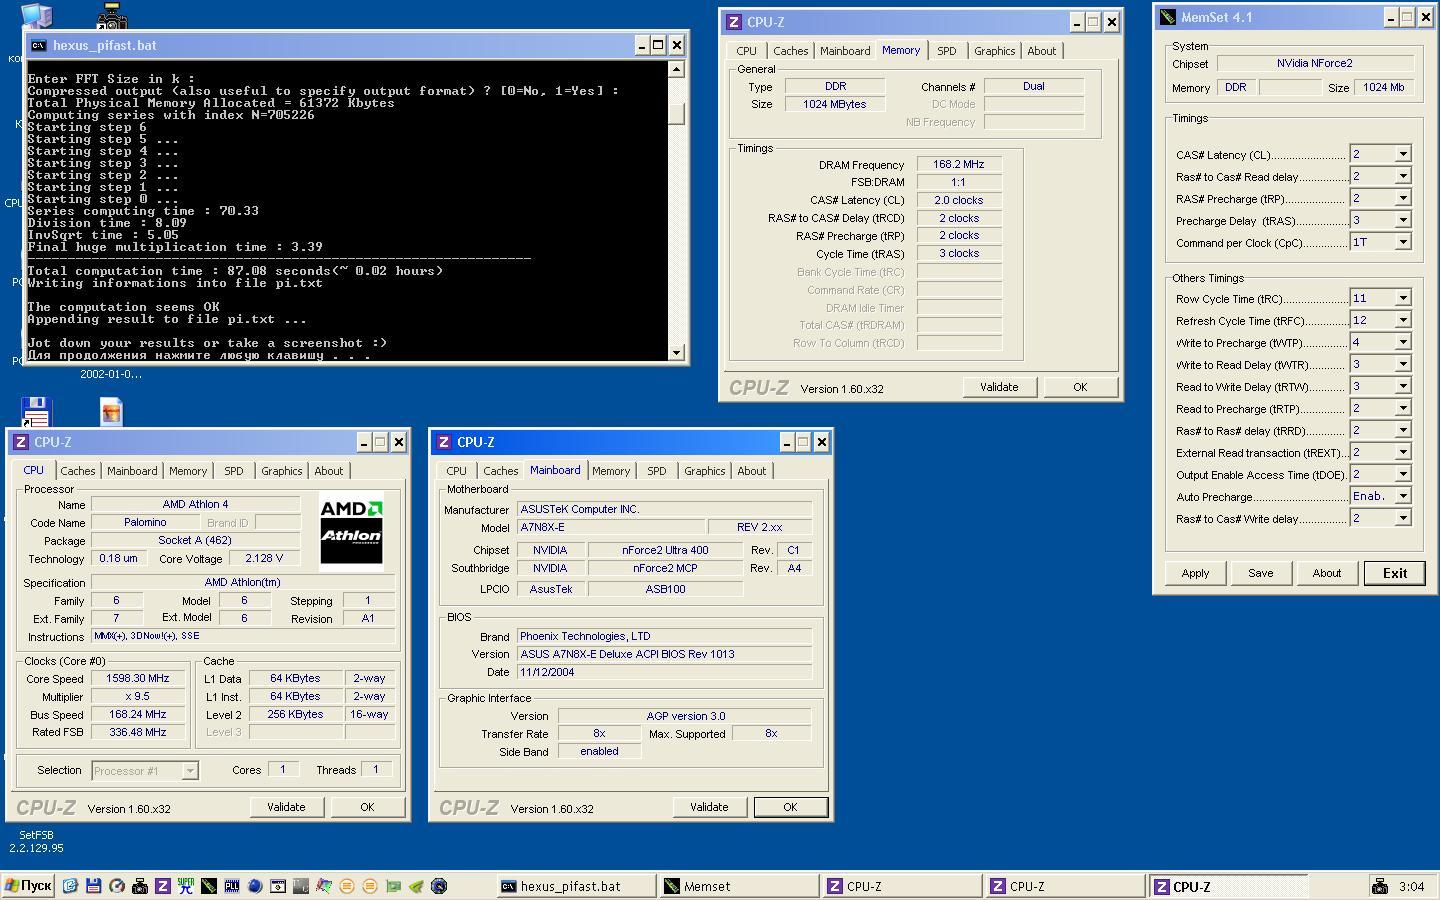Click the Core Speed 1598.30 MHz field
1440x900 pixels.
pos(138,678)
